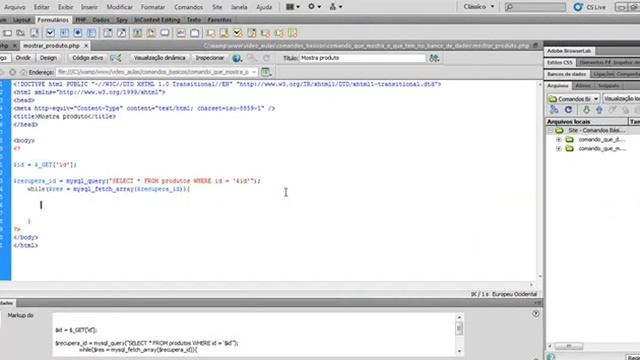Insert a Text Field from Forms bar
This screenshot has height=360, width=640.
pos(7,33)
